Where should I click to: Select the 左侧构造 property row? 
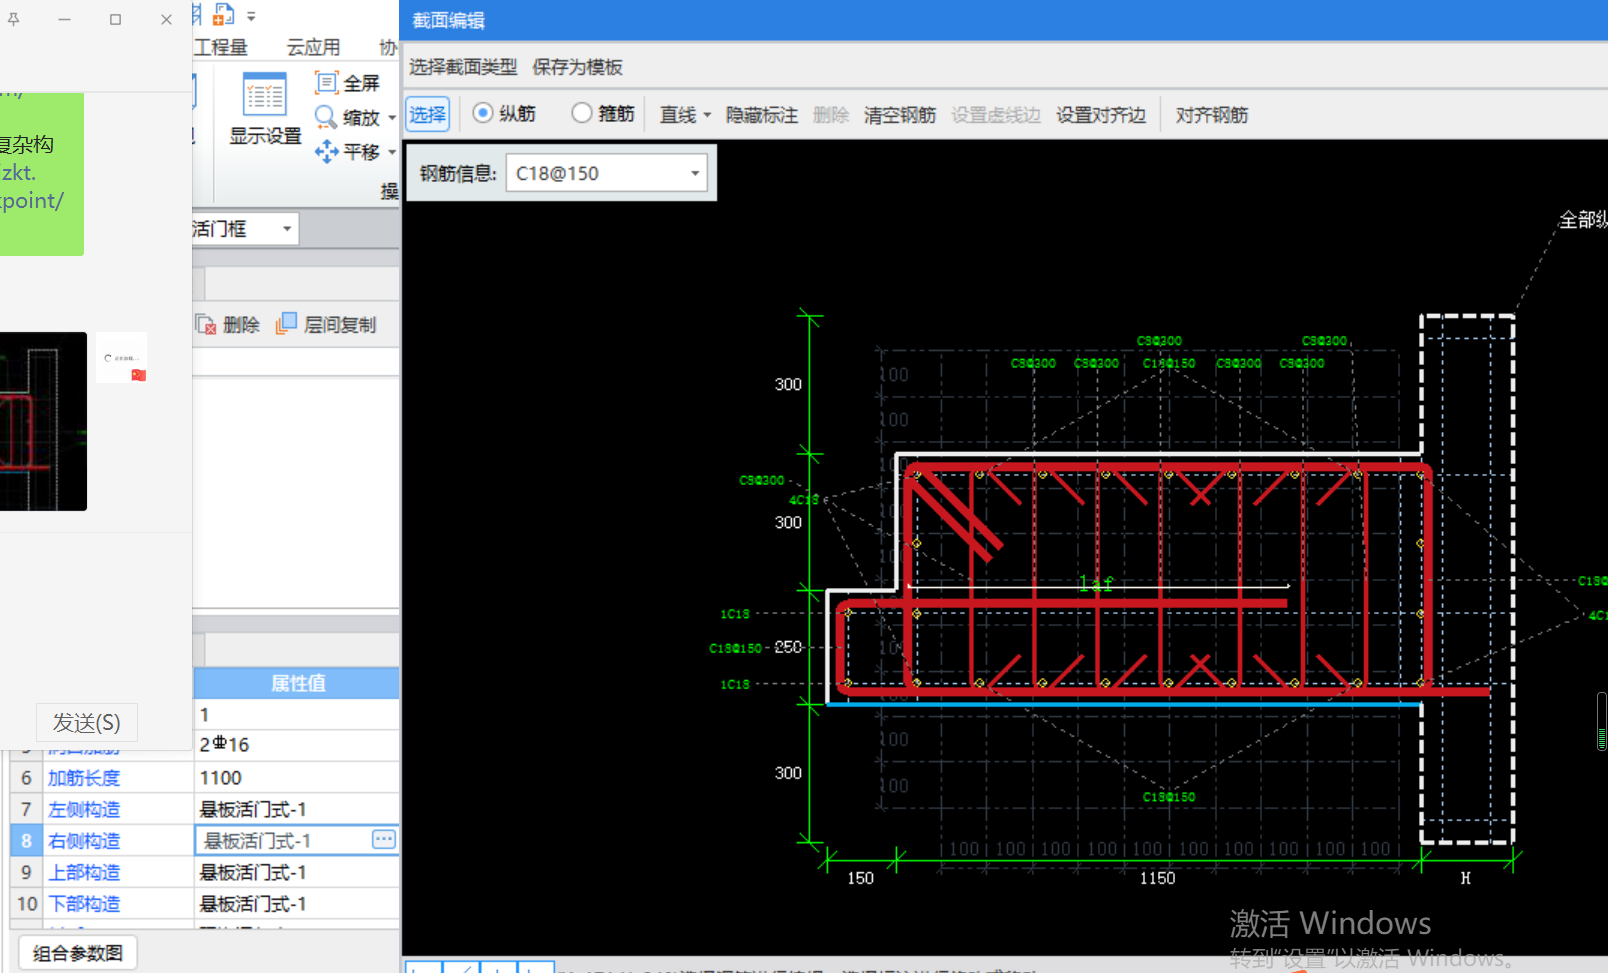205,809
